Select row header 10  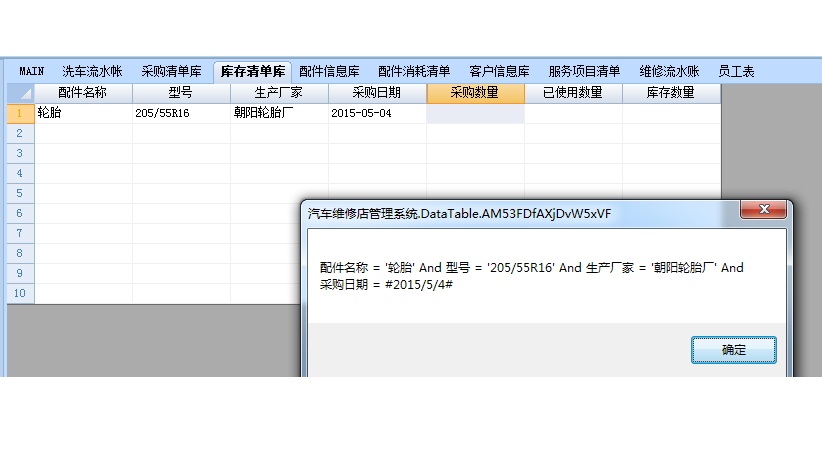point(20,293)
